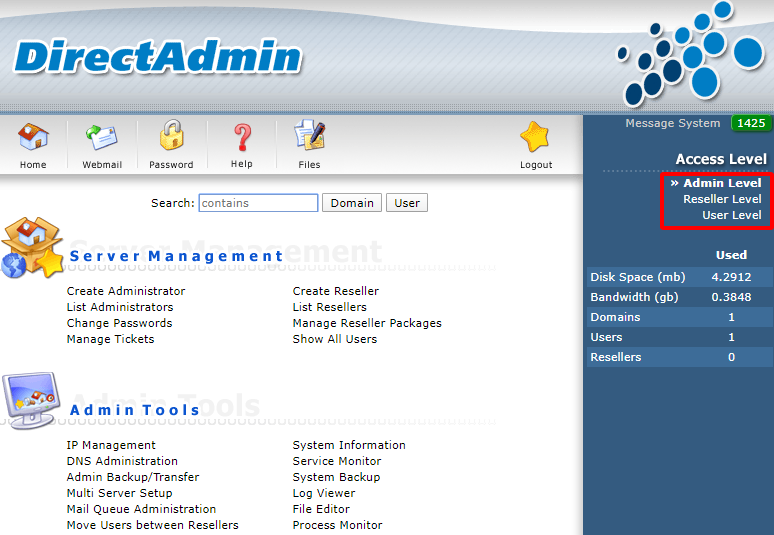Switch to Admin Level access
The width and height of the screenshot is (774, 535).
click(x=722, y=183)
